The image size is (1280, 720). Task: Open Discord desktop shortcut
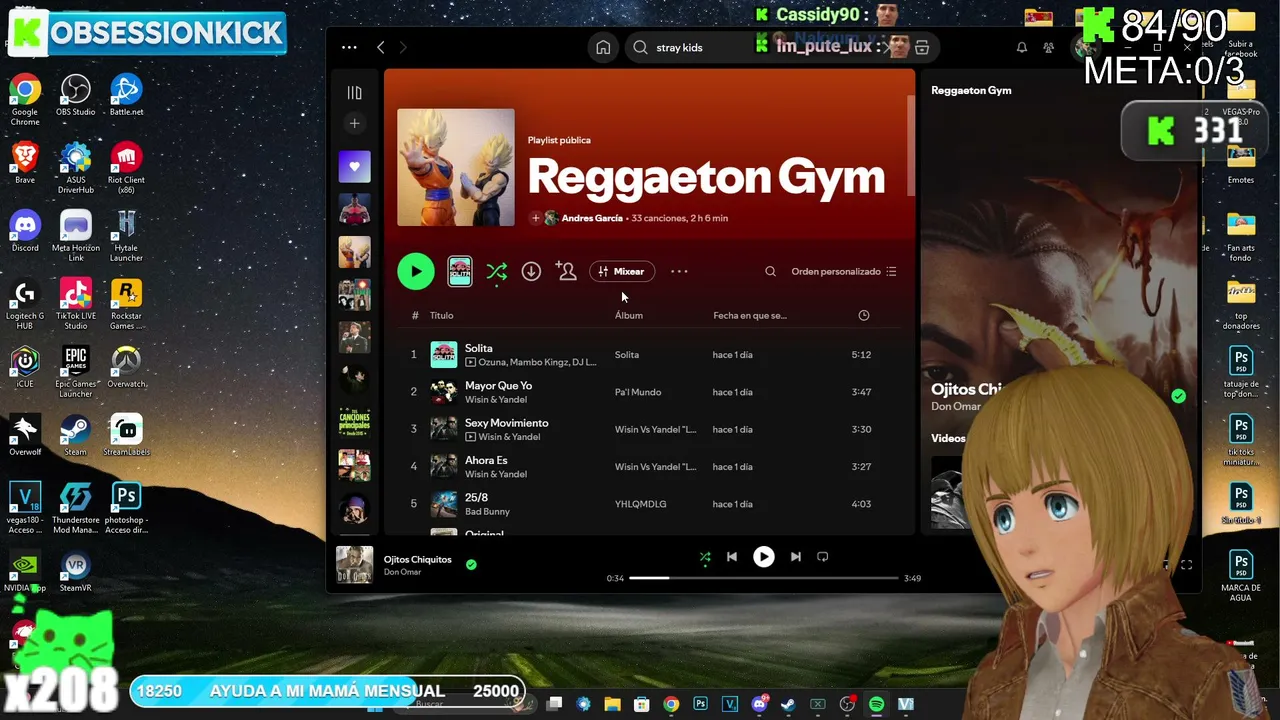coord(25,232)
